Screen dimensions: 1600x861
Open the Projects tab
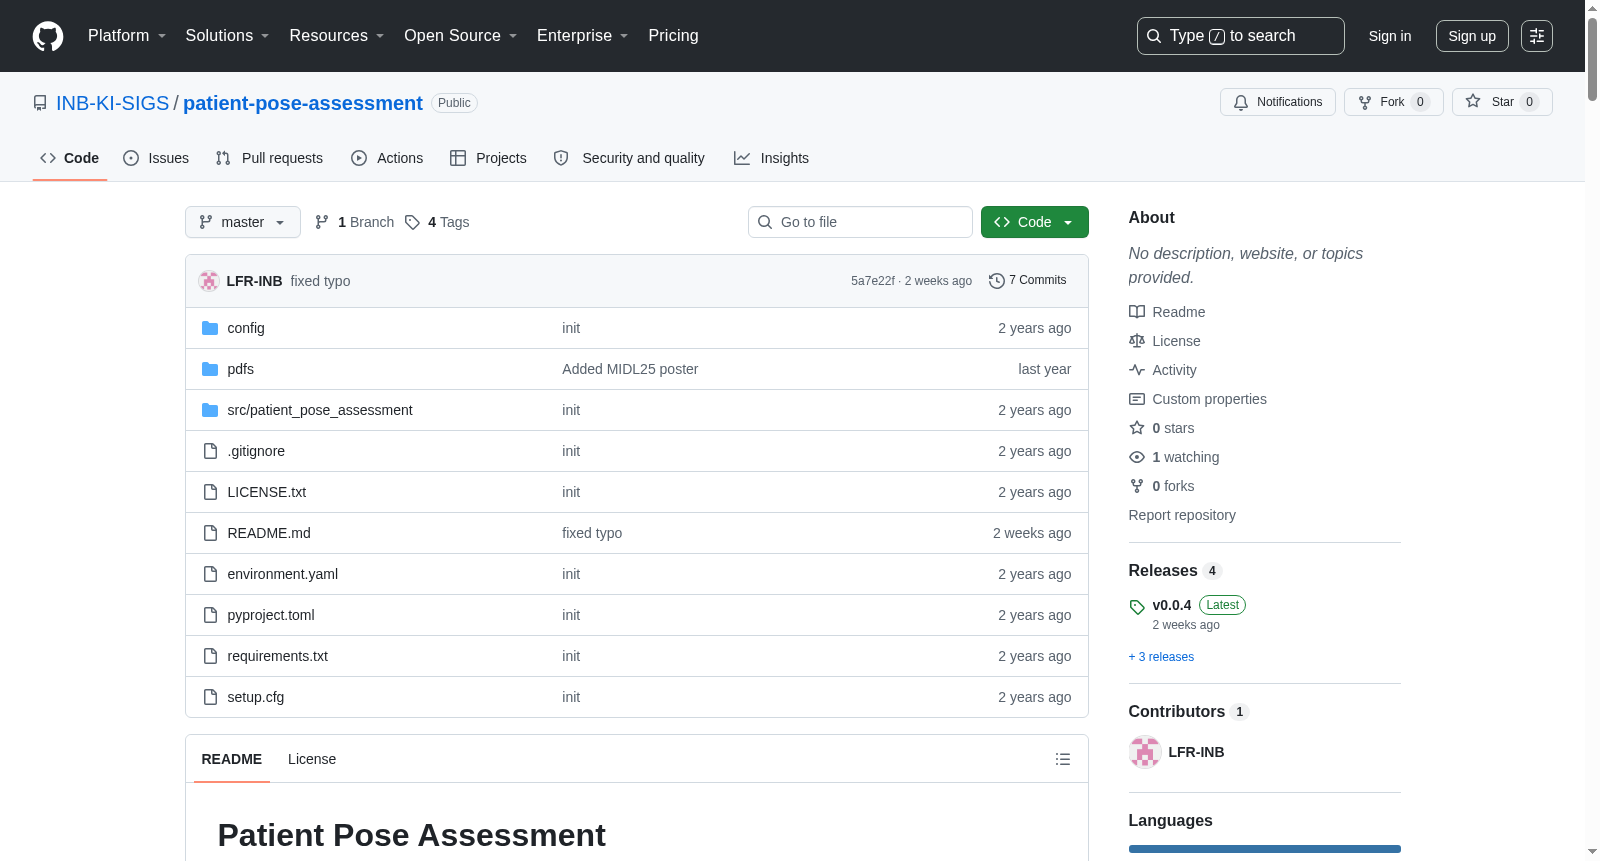pyautogui.click(x=488, y=158)
